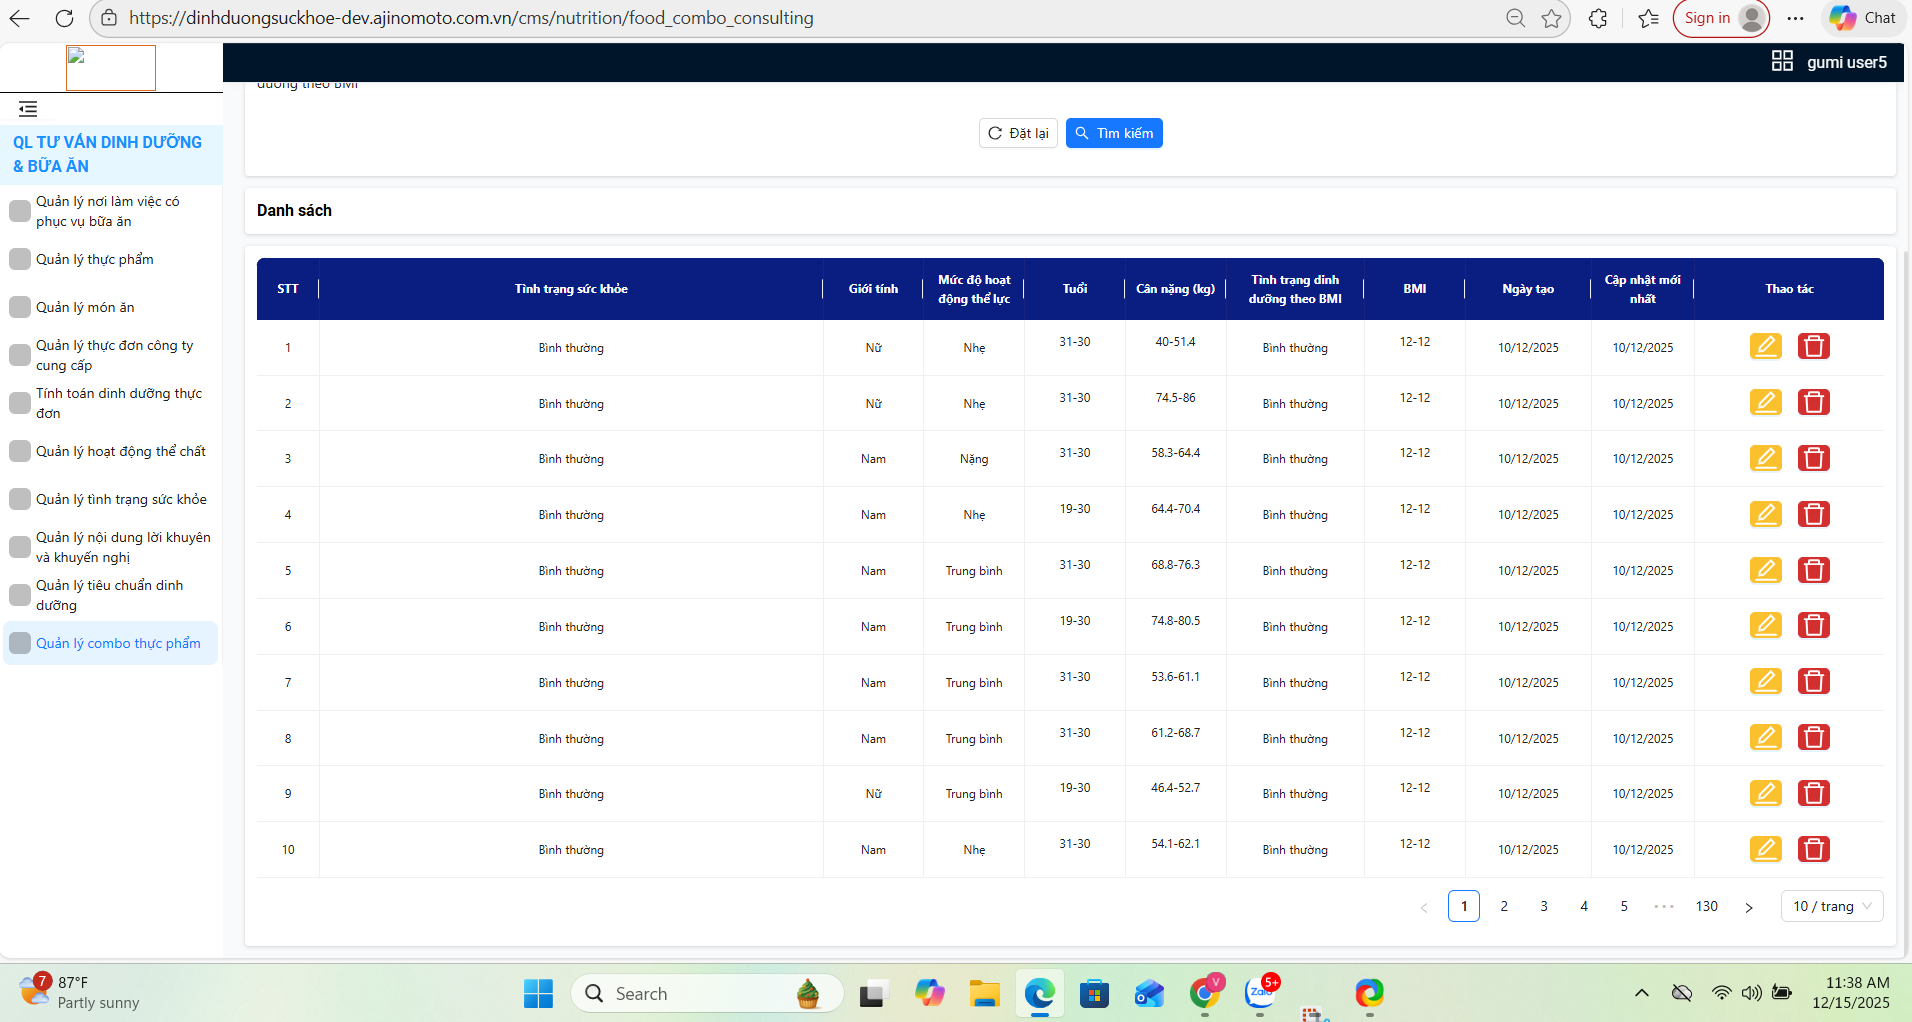Viewport: 1912px width, 1022px height.
Task: Delete row 9 with the trash icon
Action: (1813, 794)
